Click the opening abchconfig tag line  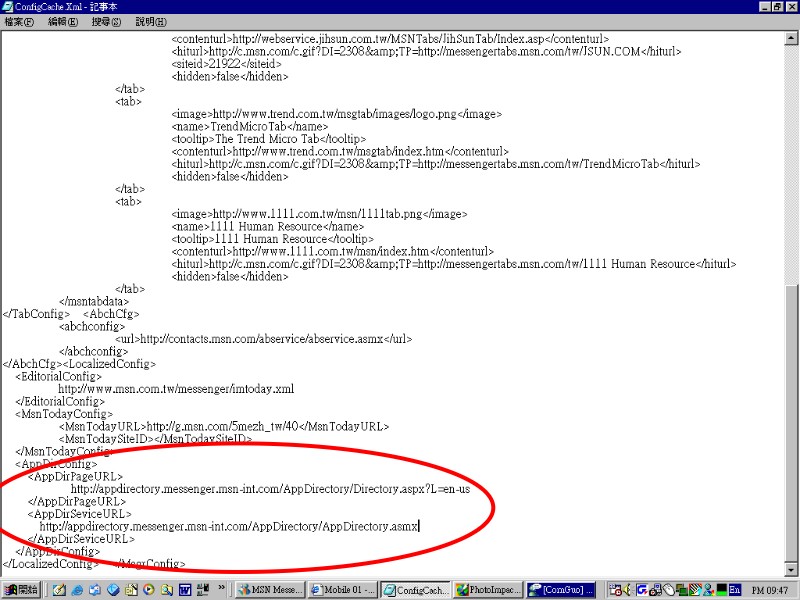click(92, 327)
